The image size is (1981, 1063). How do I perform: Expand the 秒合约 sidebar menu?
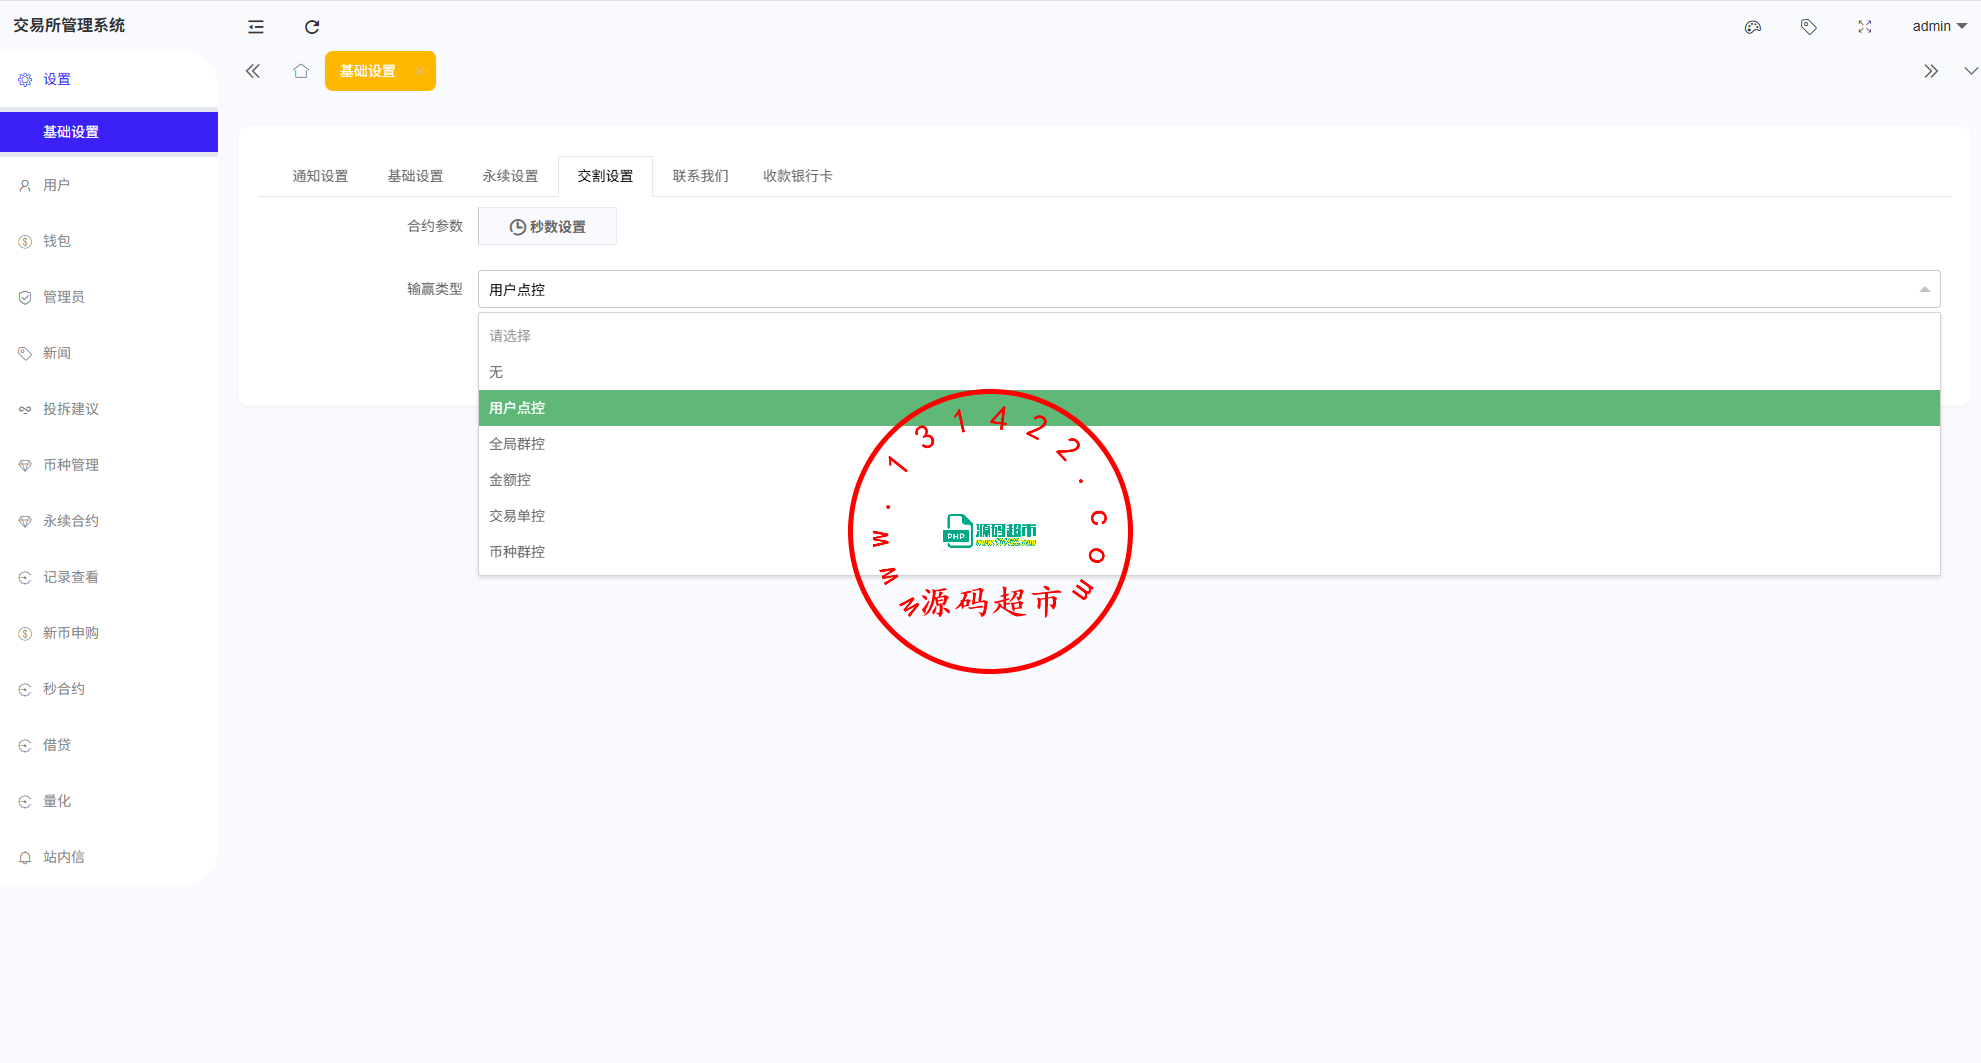click(x=64, y=689)
